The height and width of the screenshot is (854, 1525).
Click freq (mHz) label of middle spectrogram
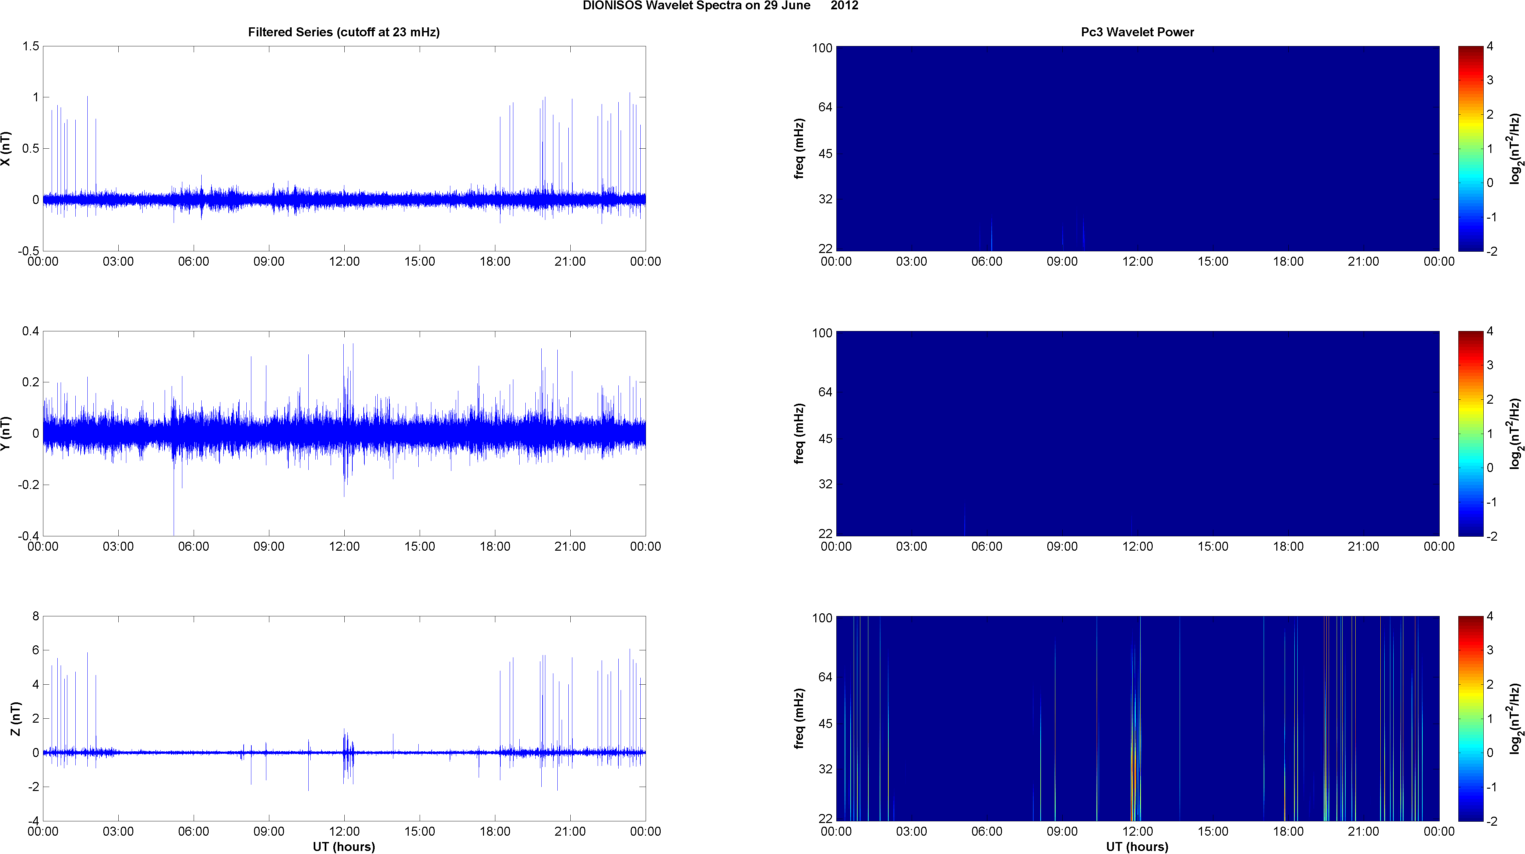coord(800,434)
